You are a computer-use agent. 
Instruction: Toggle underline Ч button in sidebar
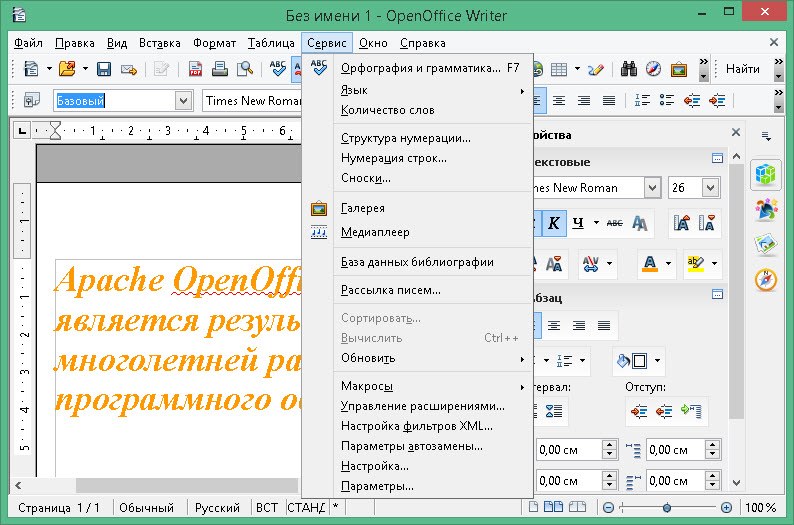tap(578, 223)
